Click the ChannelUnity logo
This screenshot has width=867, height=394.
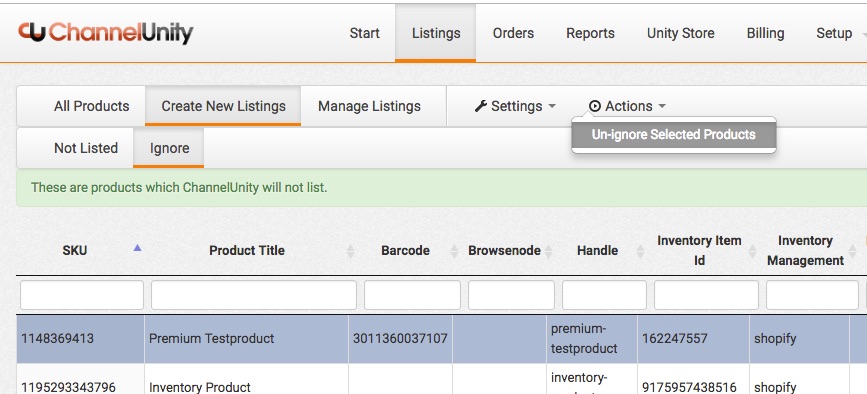tap(105, 33)
